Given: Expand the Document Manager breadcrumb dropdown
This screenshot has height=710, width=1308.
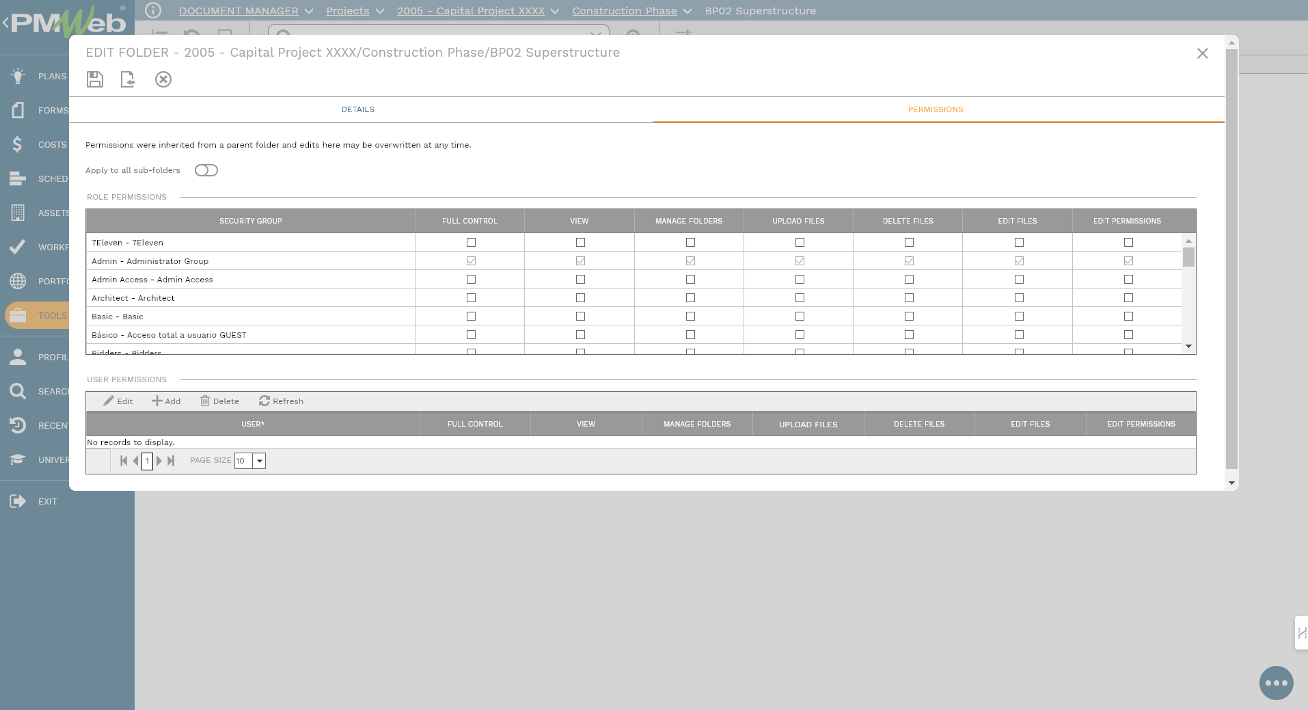Looking at the screenshot, I should 308,11.
